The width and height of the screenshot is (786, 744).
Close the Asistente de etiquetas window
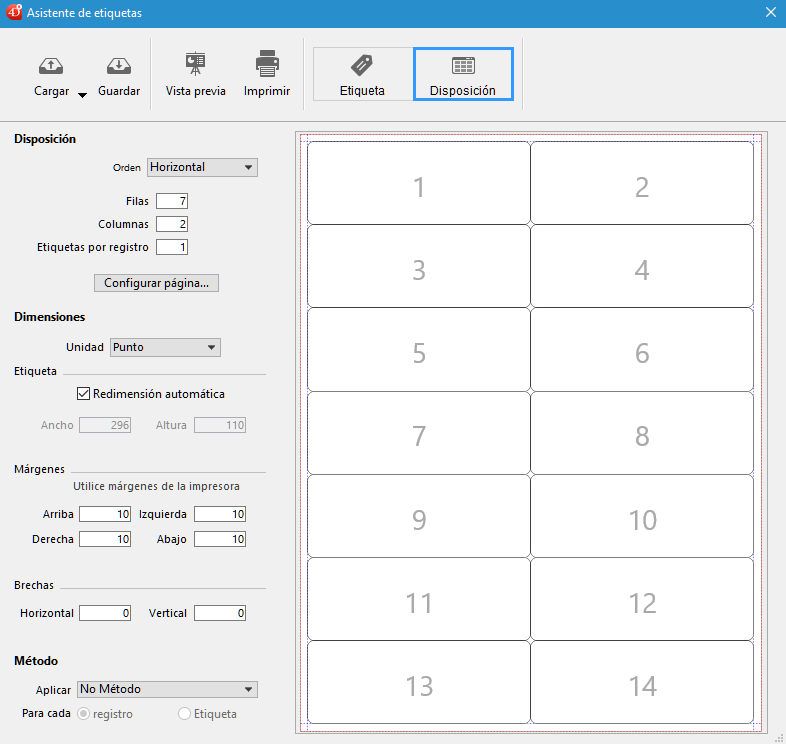coord(771,13)
